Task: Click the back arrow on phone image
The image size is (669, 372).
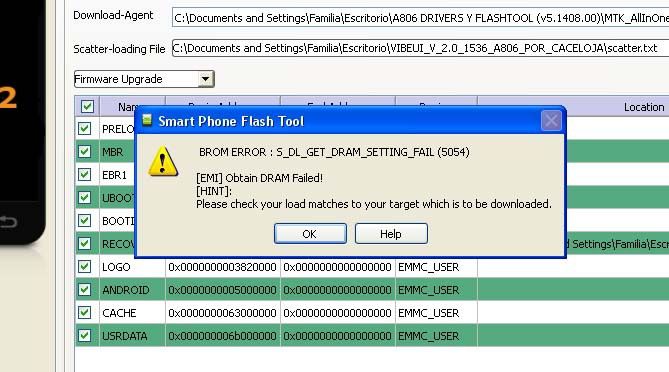Action: tap(9, 221)
